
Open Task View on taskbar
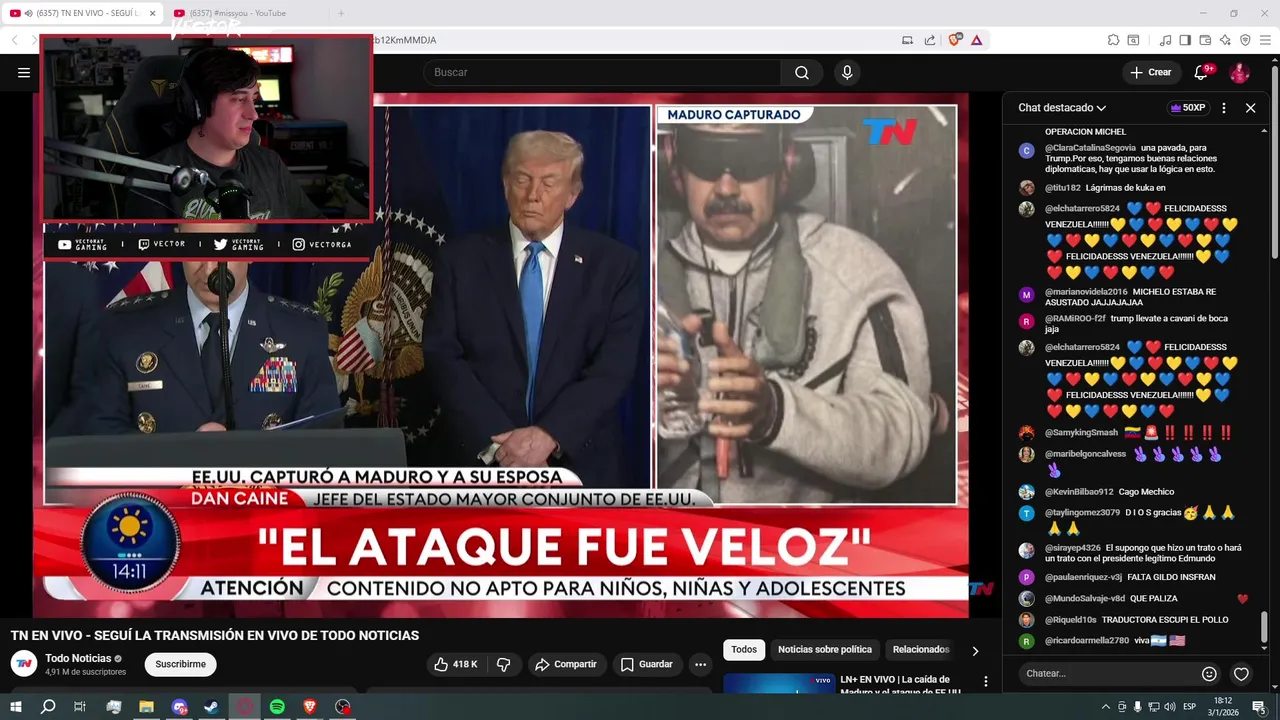click(x=80, y=707)
